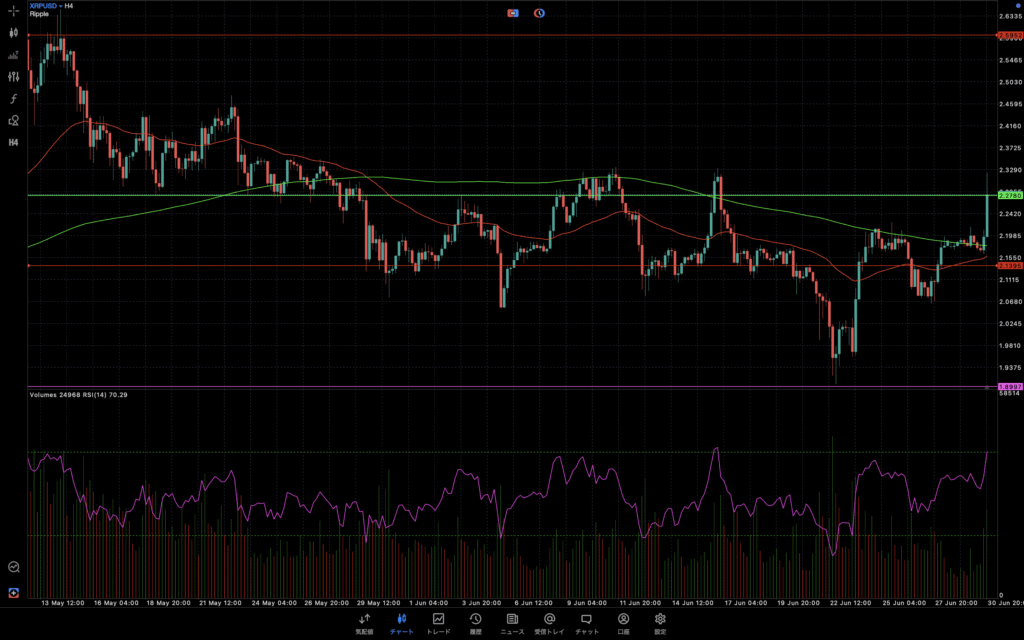Select the purple 1.8997 level label
This screenshot has height=640, width=1024.
pos(1010,387)
